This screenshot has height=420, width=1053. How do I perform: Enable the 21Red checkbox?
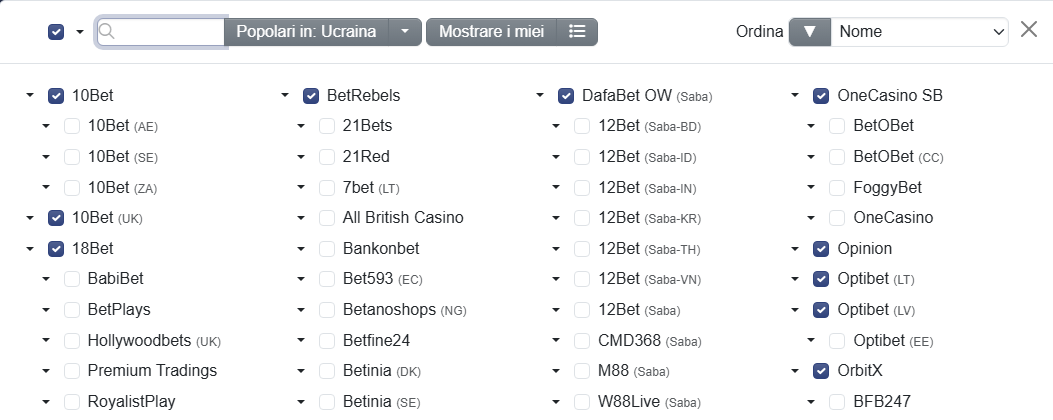(x=327, y=157)
